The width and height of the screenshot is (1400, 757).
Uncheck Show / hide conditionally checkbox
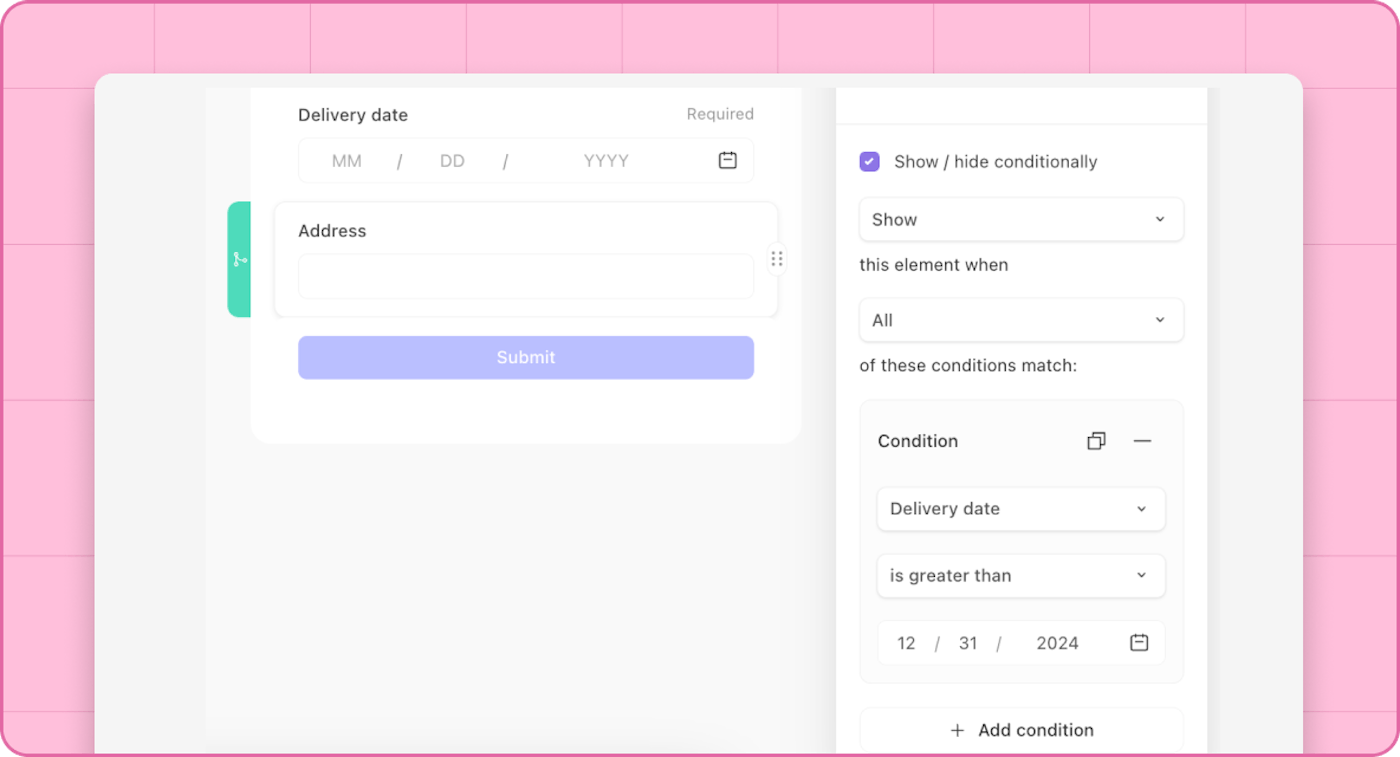tap(870, 162)
